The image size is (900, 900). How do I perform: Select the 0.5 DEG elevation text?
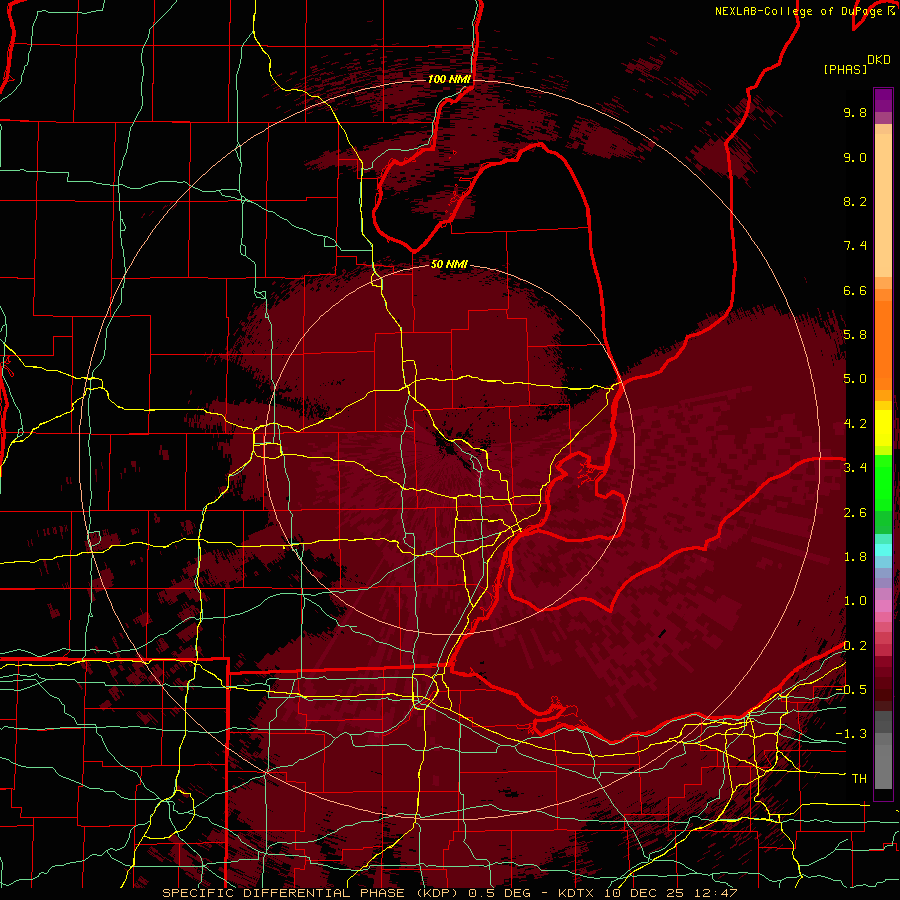[499, 893]
